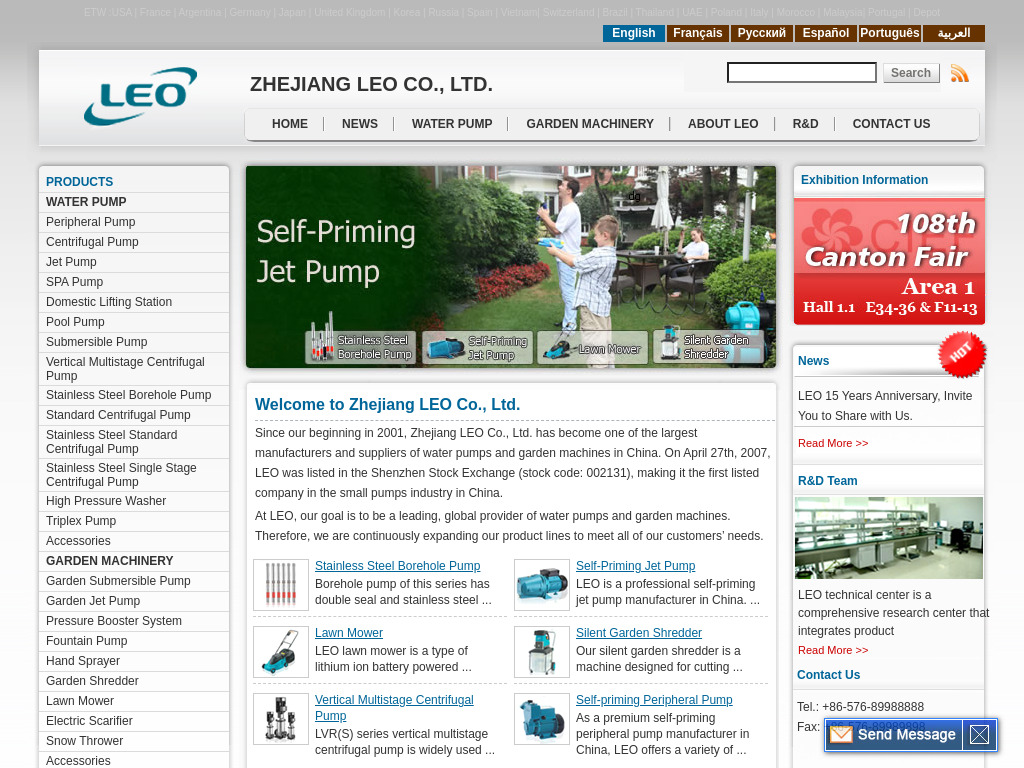
Task: Click Read More under R&D Team
Action: (833, 650)
